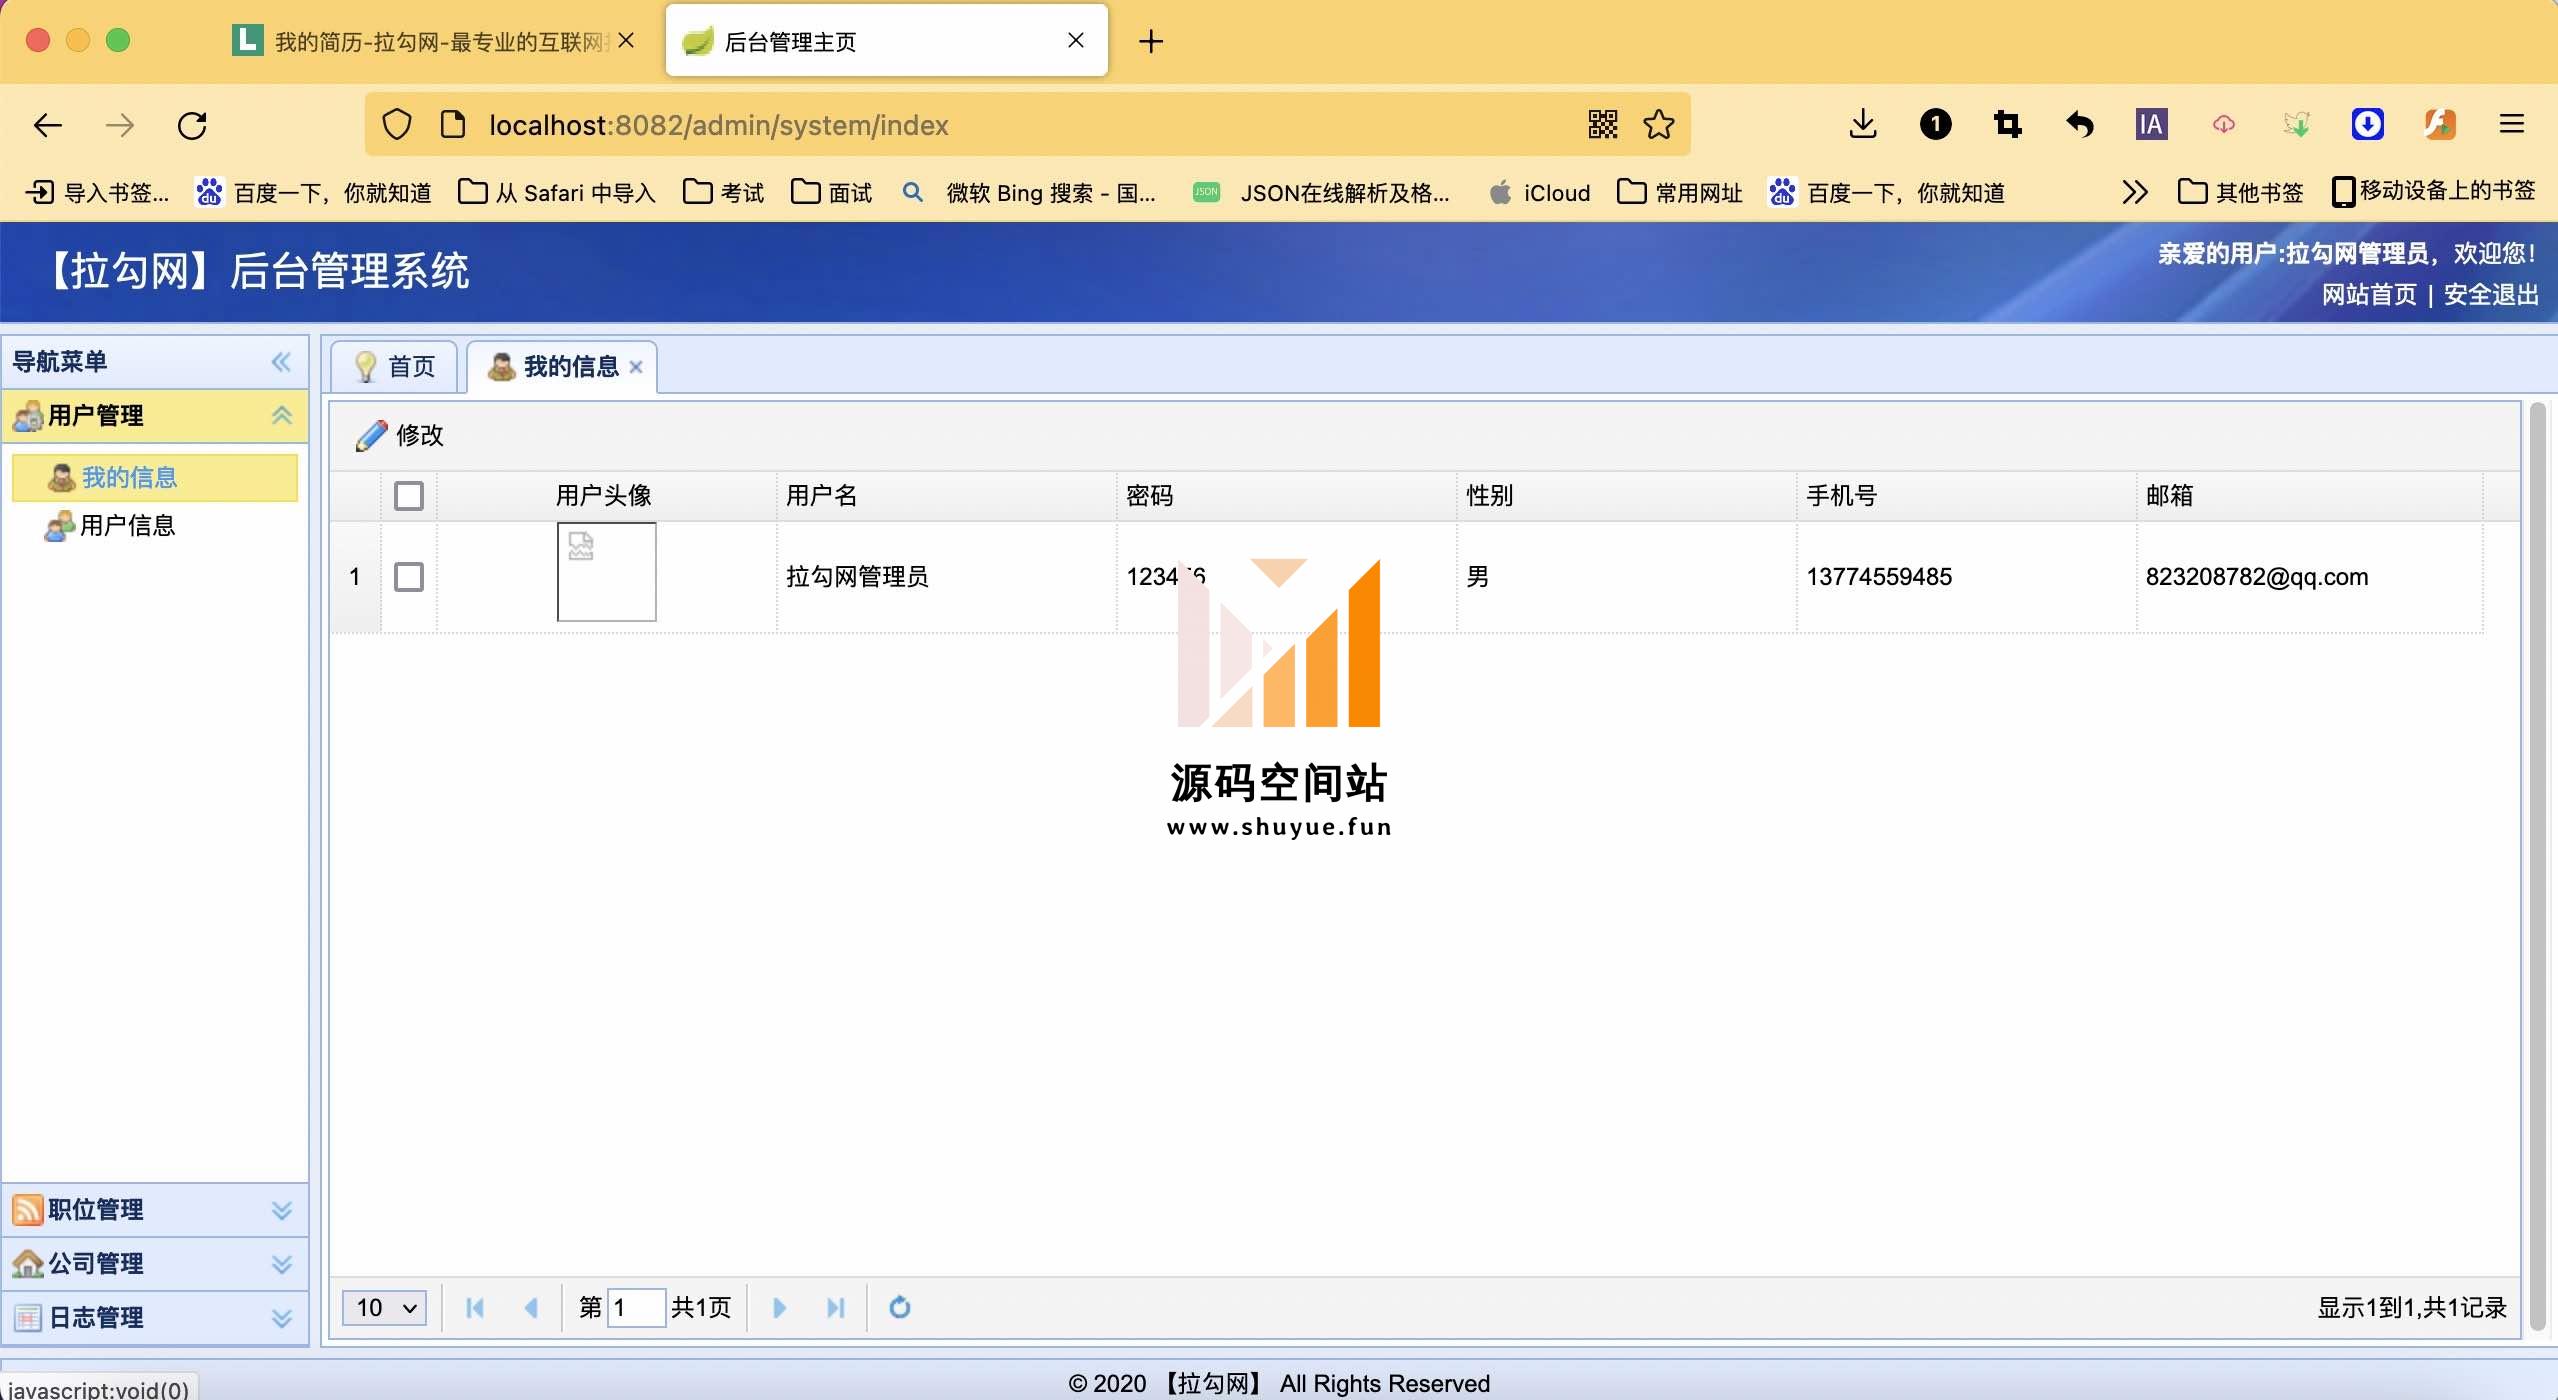Show more bookmarks with double chevron
Screen dimensions: 2558x1400
(2134, 192)
